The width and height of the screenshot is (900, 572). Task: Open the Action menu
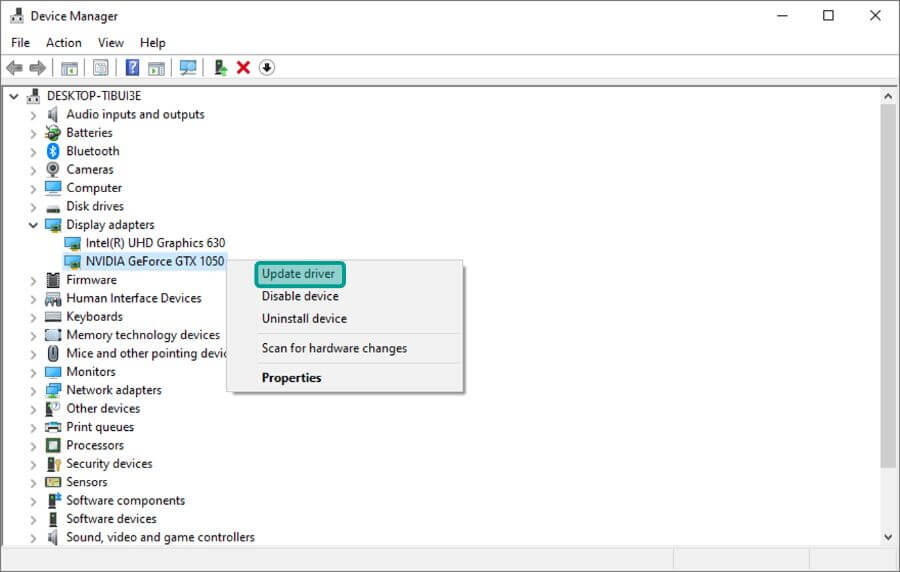[64, 43]
